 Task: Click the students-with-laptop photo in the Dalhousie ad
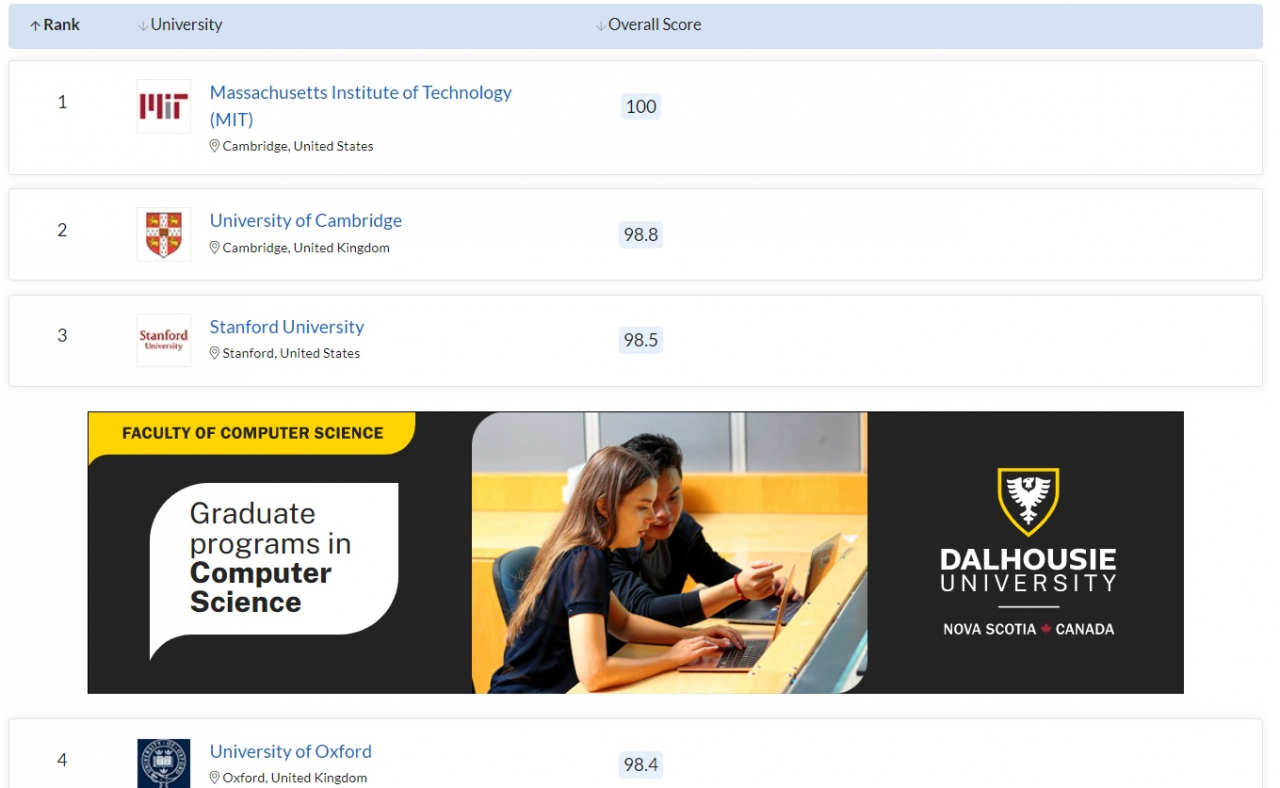pyautogui.click(x=669, y=553)
